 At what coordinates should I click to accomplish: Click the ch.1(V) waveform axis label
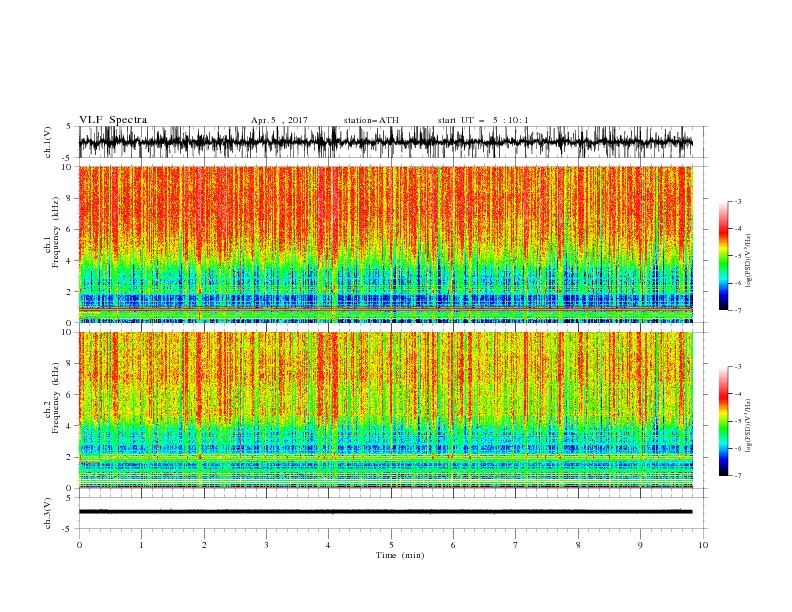[48, 142]
